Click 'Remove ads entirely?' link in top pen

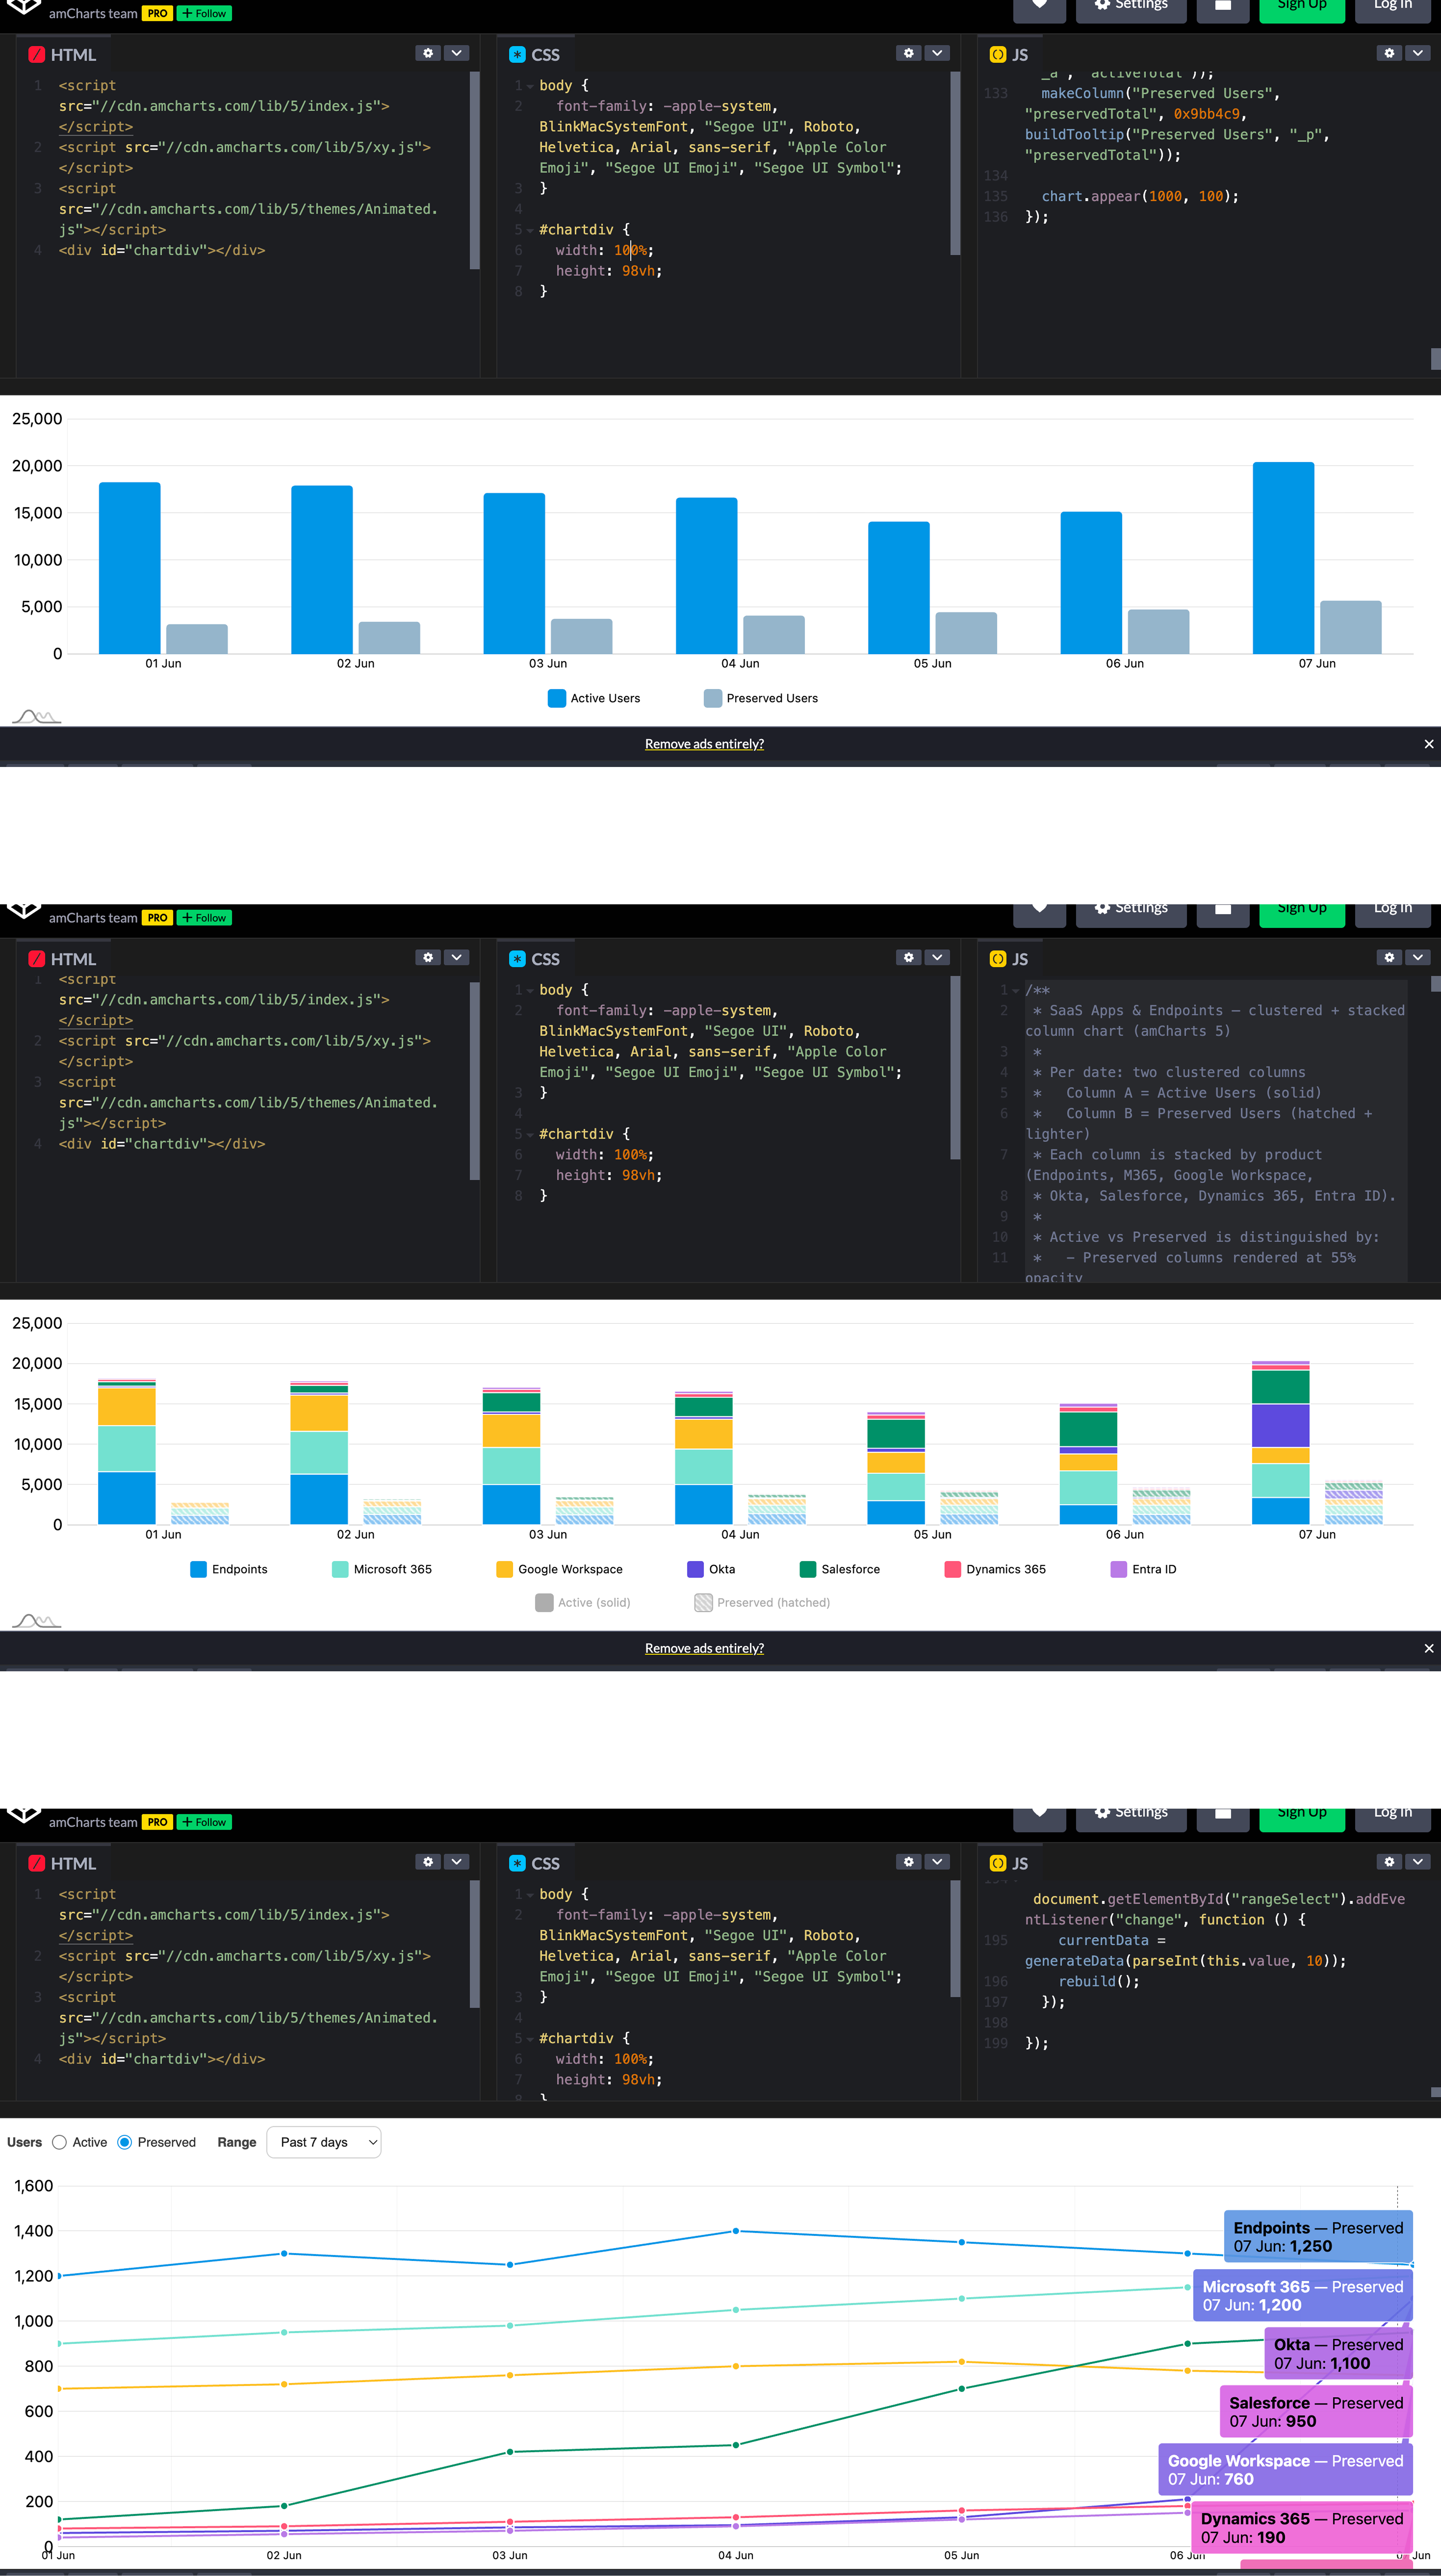[704, 744]
